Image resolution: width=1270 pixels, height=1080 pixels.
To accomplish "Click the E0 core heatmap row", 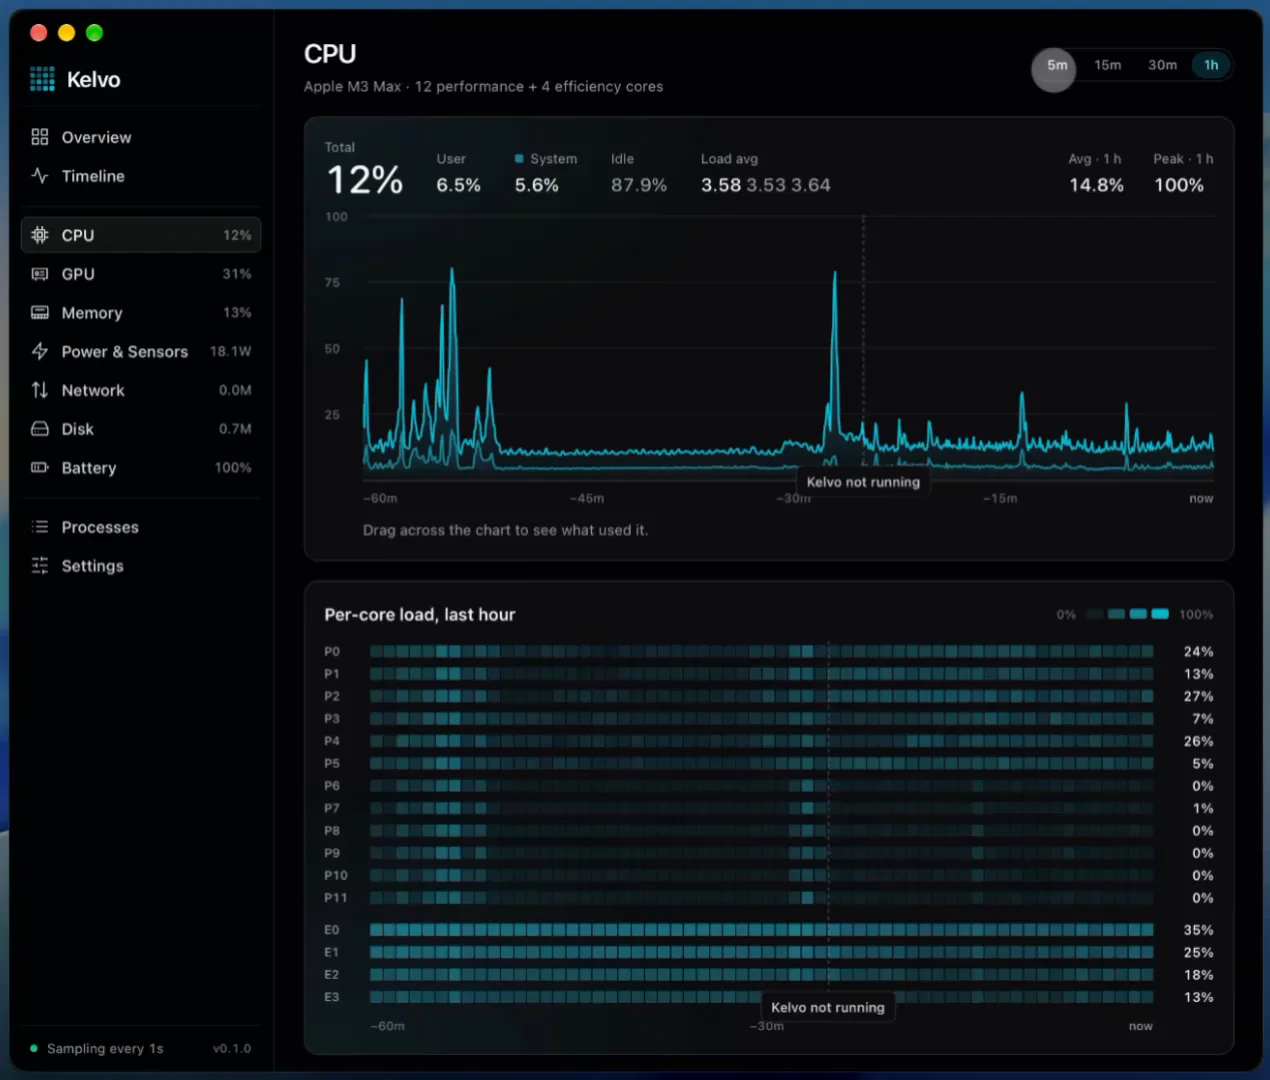I will [761, 930].
